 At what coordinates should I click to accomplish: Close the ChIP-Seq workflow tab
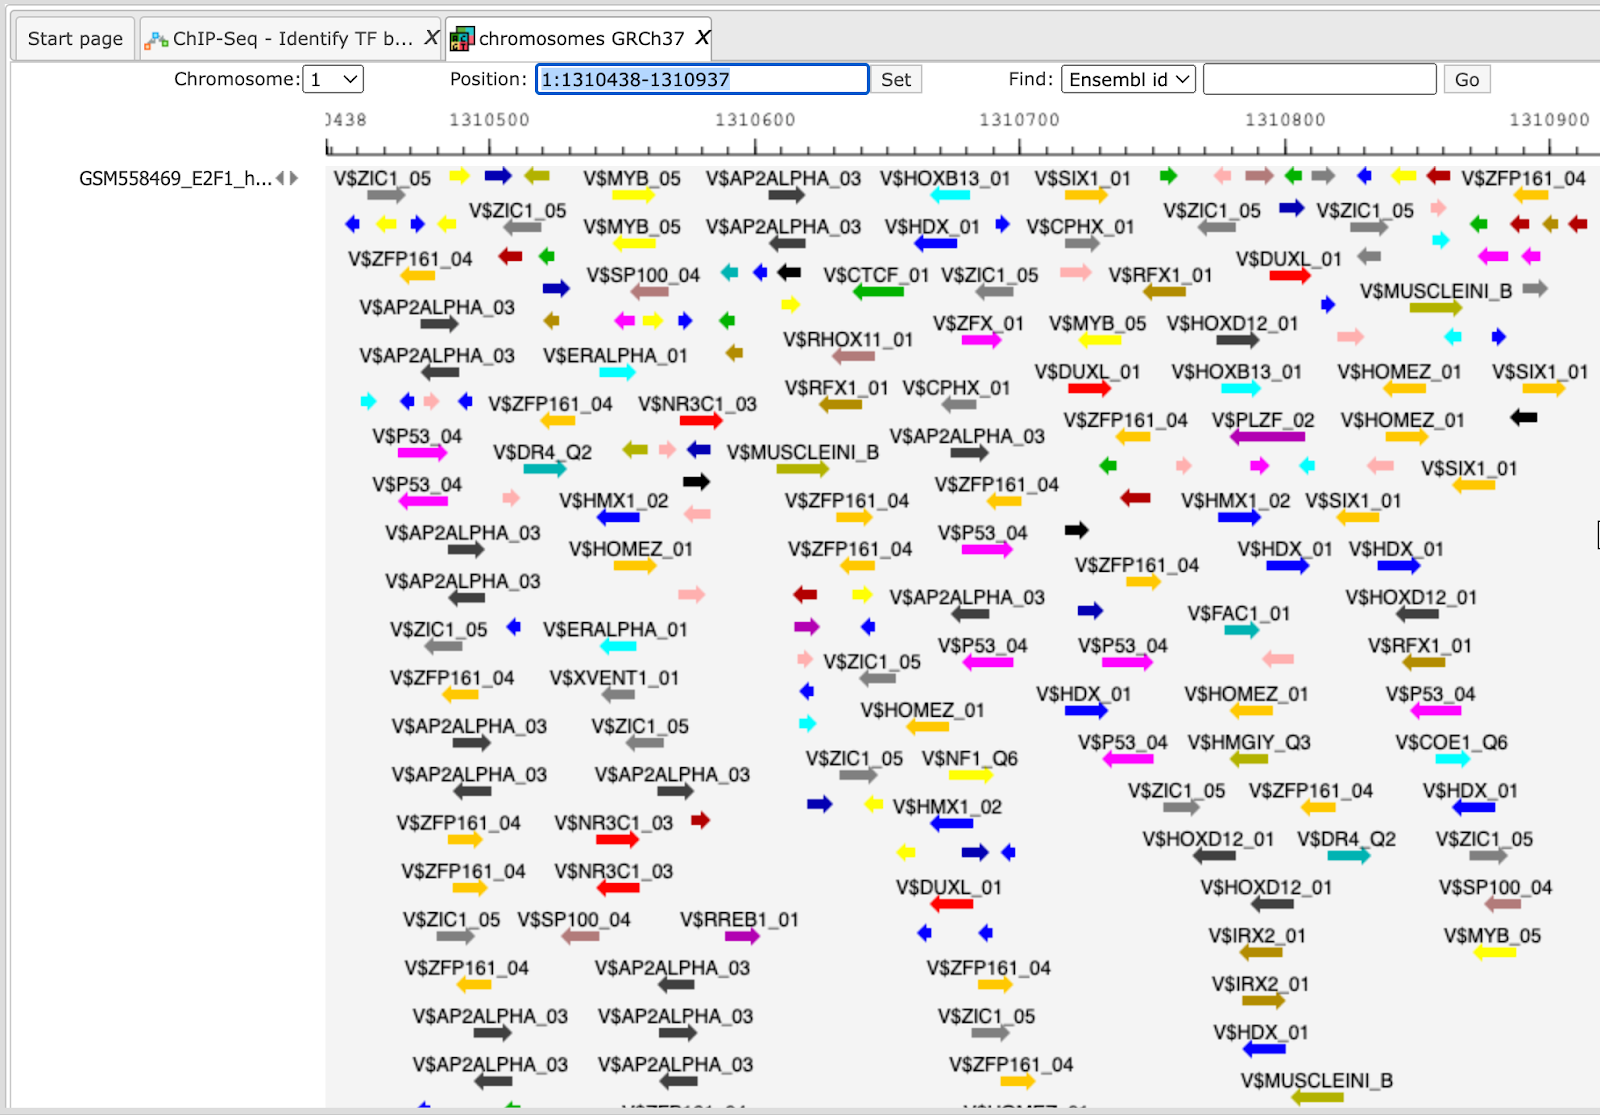(x=431, y=38)
